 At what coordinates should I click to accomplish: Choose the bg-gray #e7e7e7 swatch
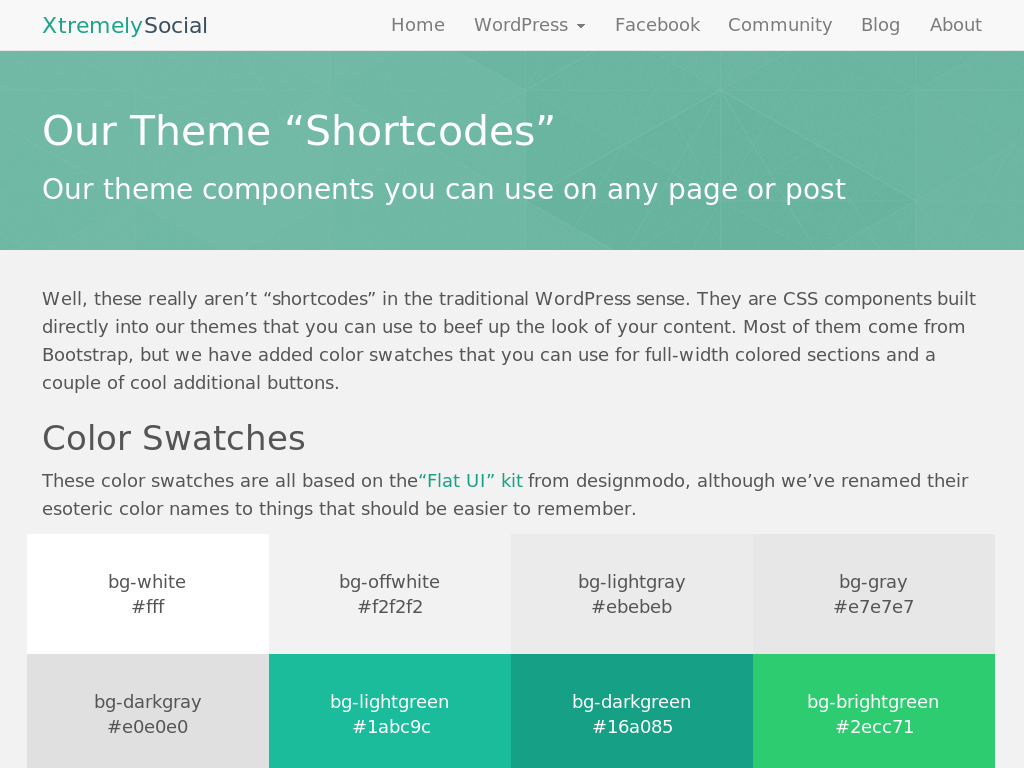click(874, 594)
